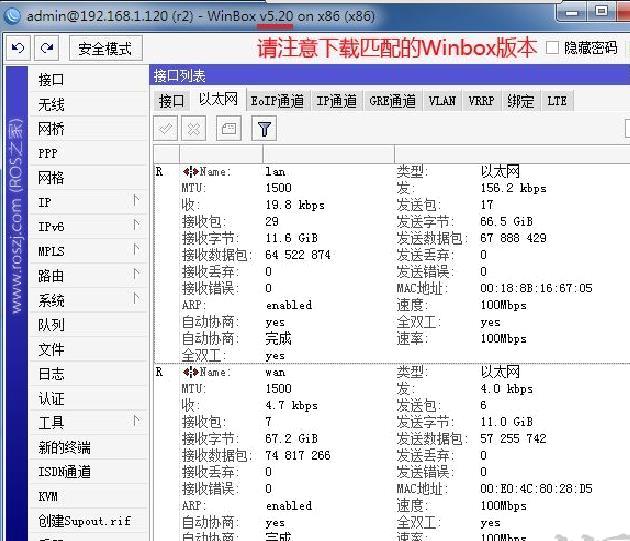The image size is (630, 541).
Task: Click lan interface icon beside Name
Action: click(x=190, y=172)
